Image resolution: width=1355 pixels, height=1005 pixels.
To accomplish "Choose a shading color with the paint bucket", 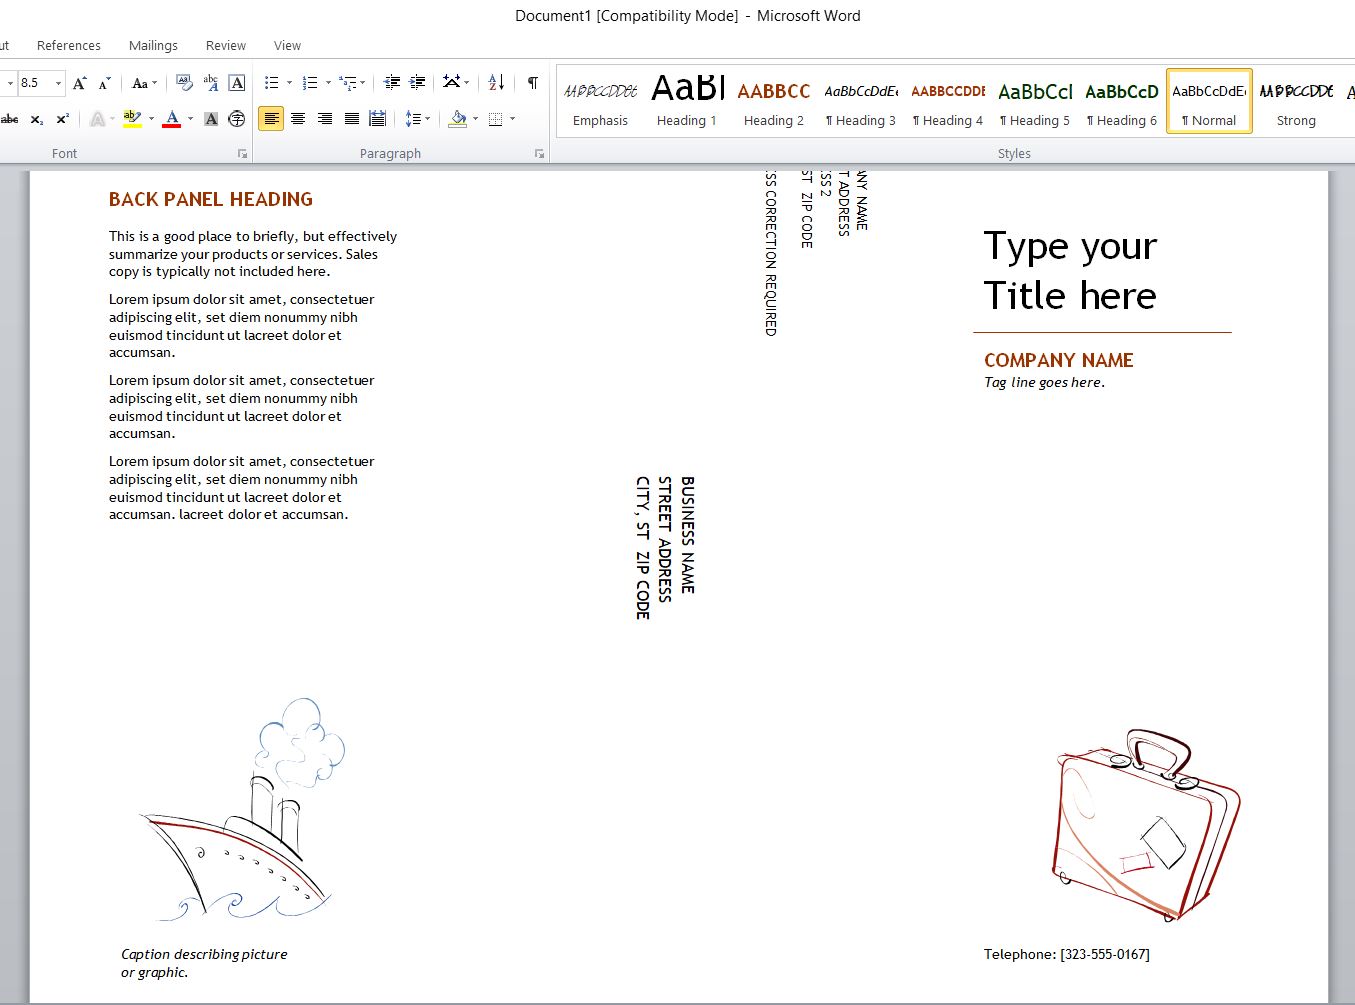I will click(x=459, y=119).
